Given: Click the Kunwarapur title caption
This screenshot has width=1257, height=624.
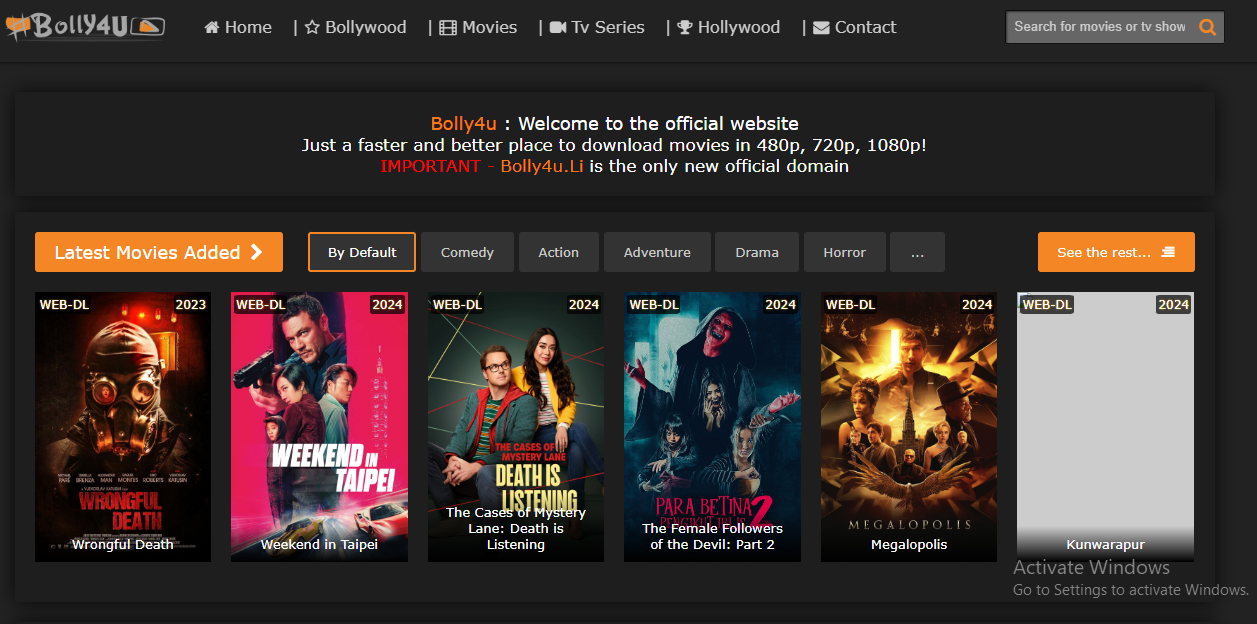Looking at the screenshot, I should pos(1105,545).
